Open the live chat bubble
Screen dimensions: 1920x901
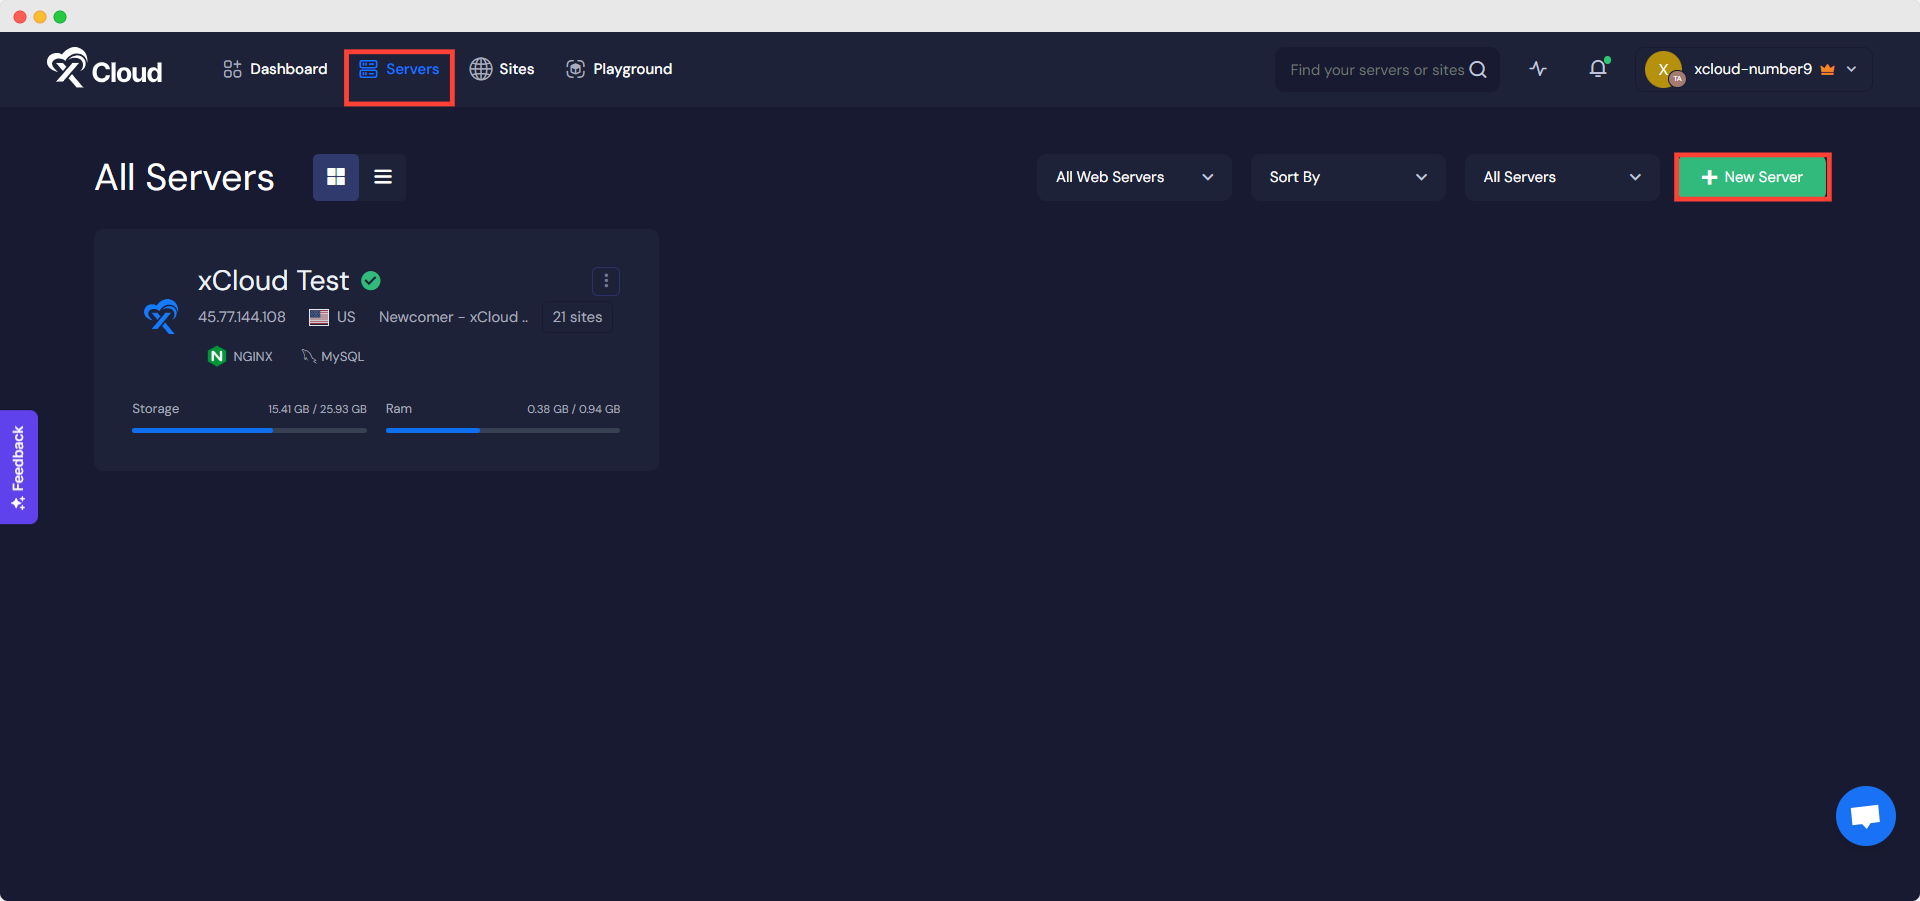tap(1865, 816)
